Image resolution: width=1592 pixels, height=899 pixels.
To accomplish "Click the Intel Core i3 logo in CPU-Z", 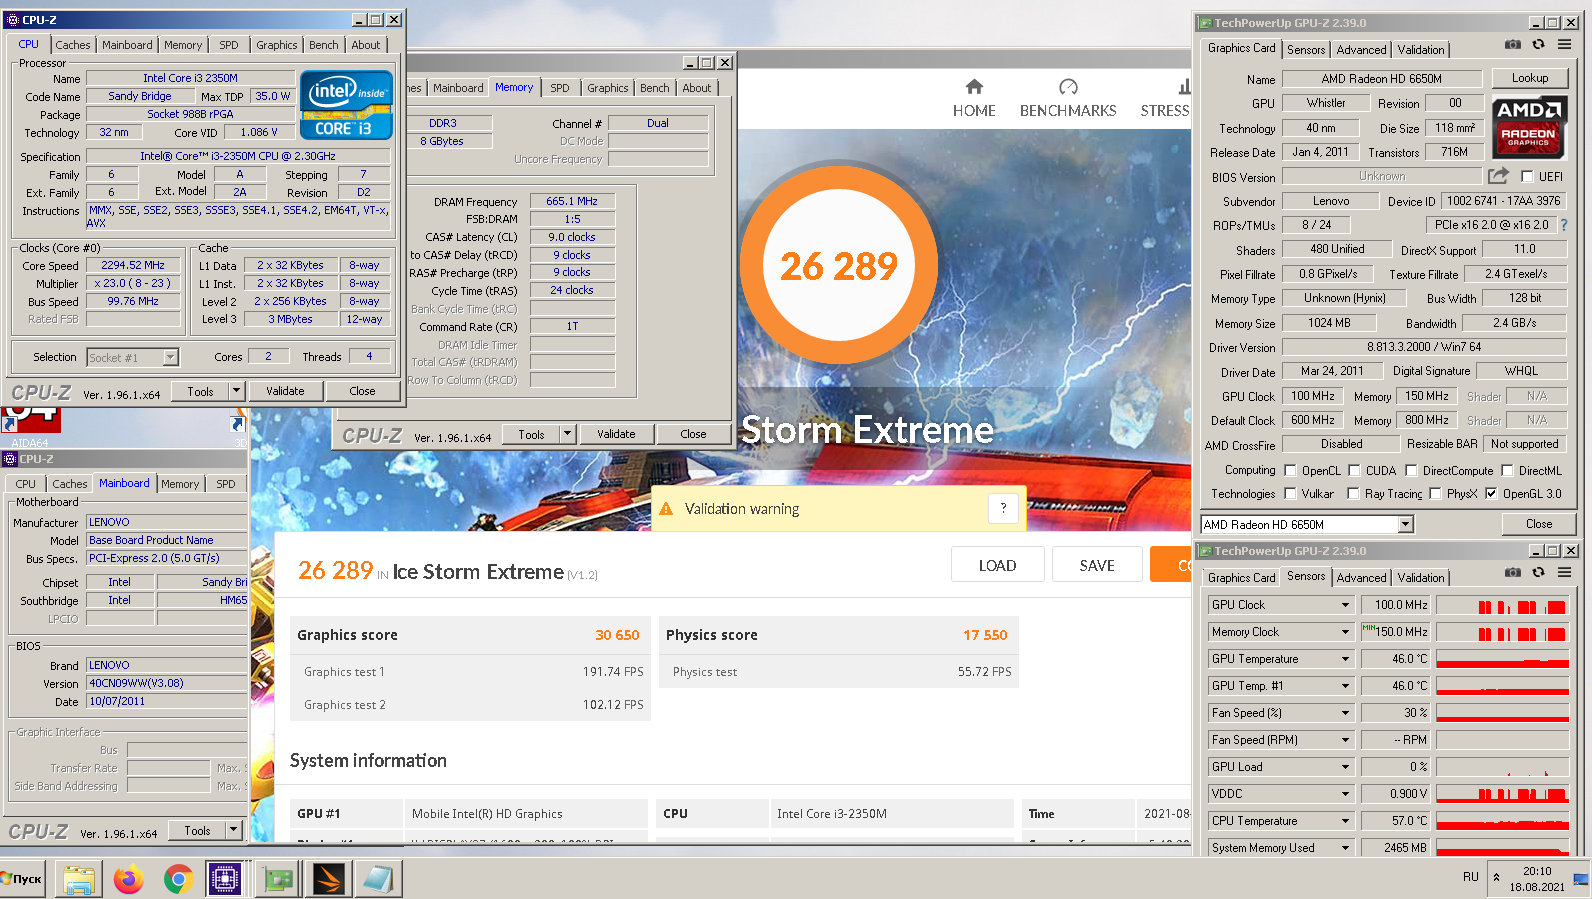I will coord(346,104).
